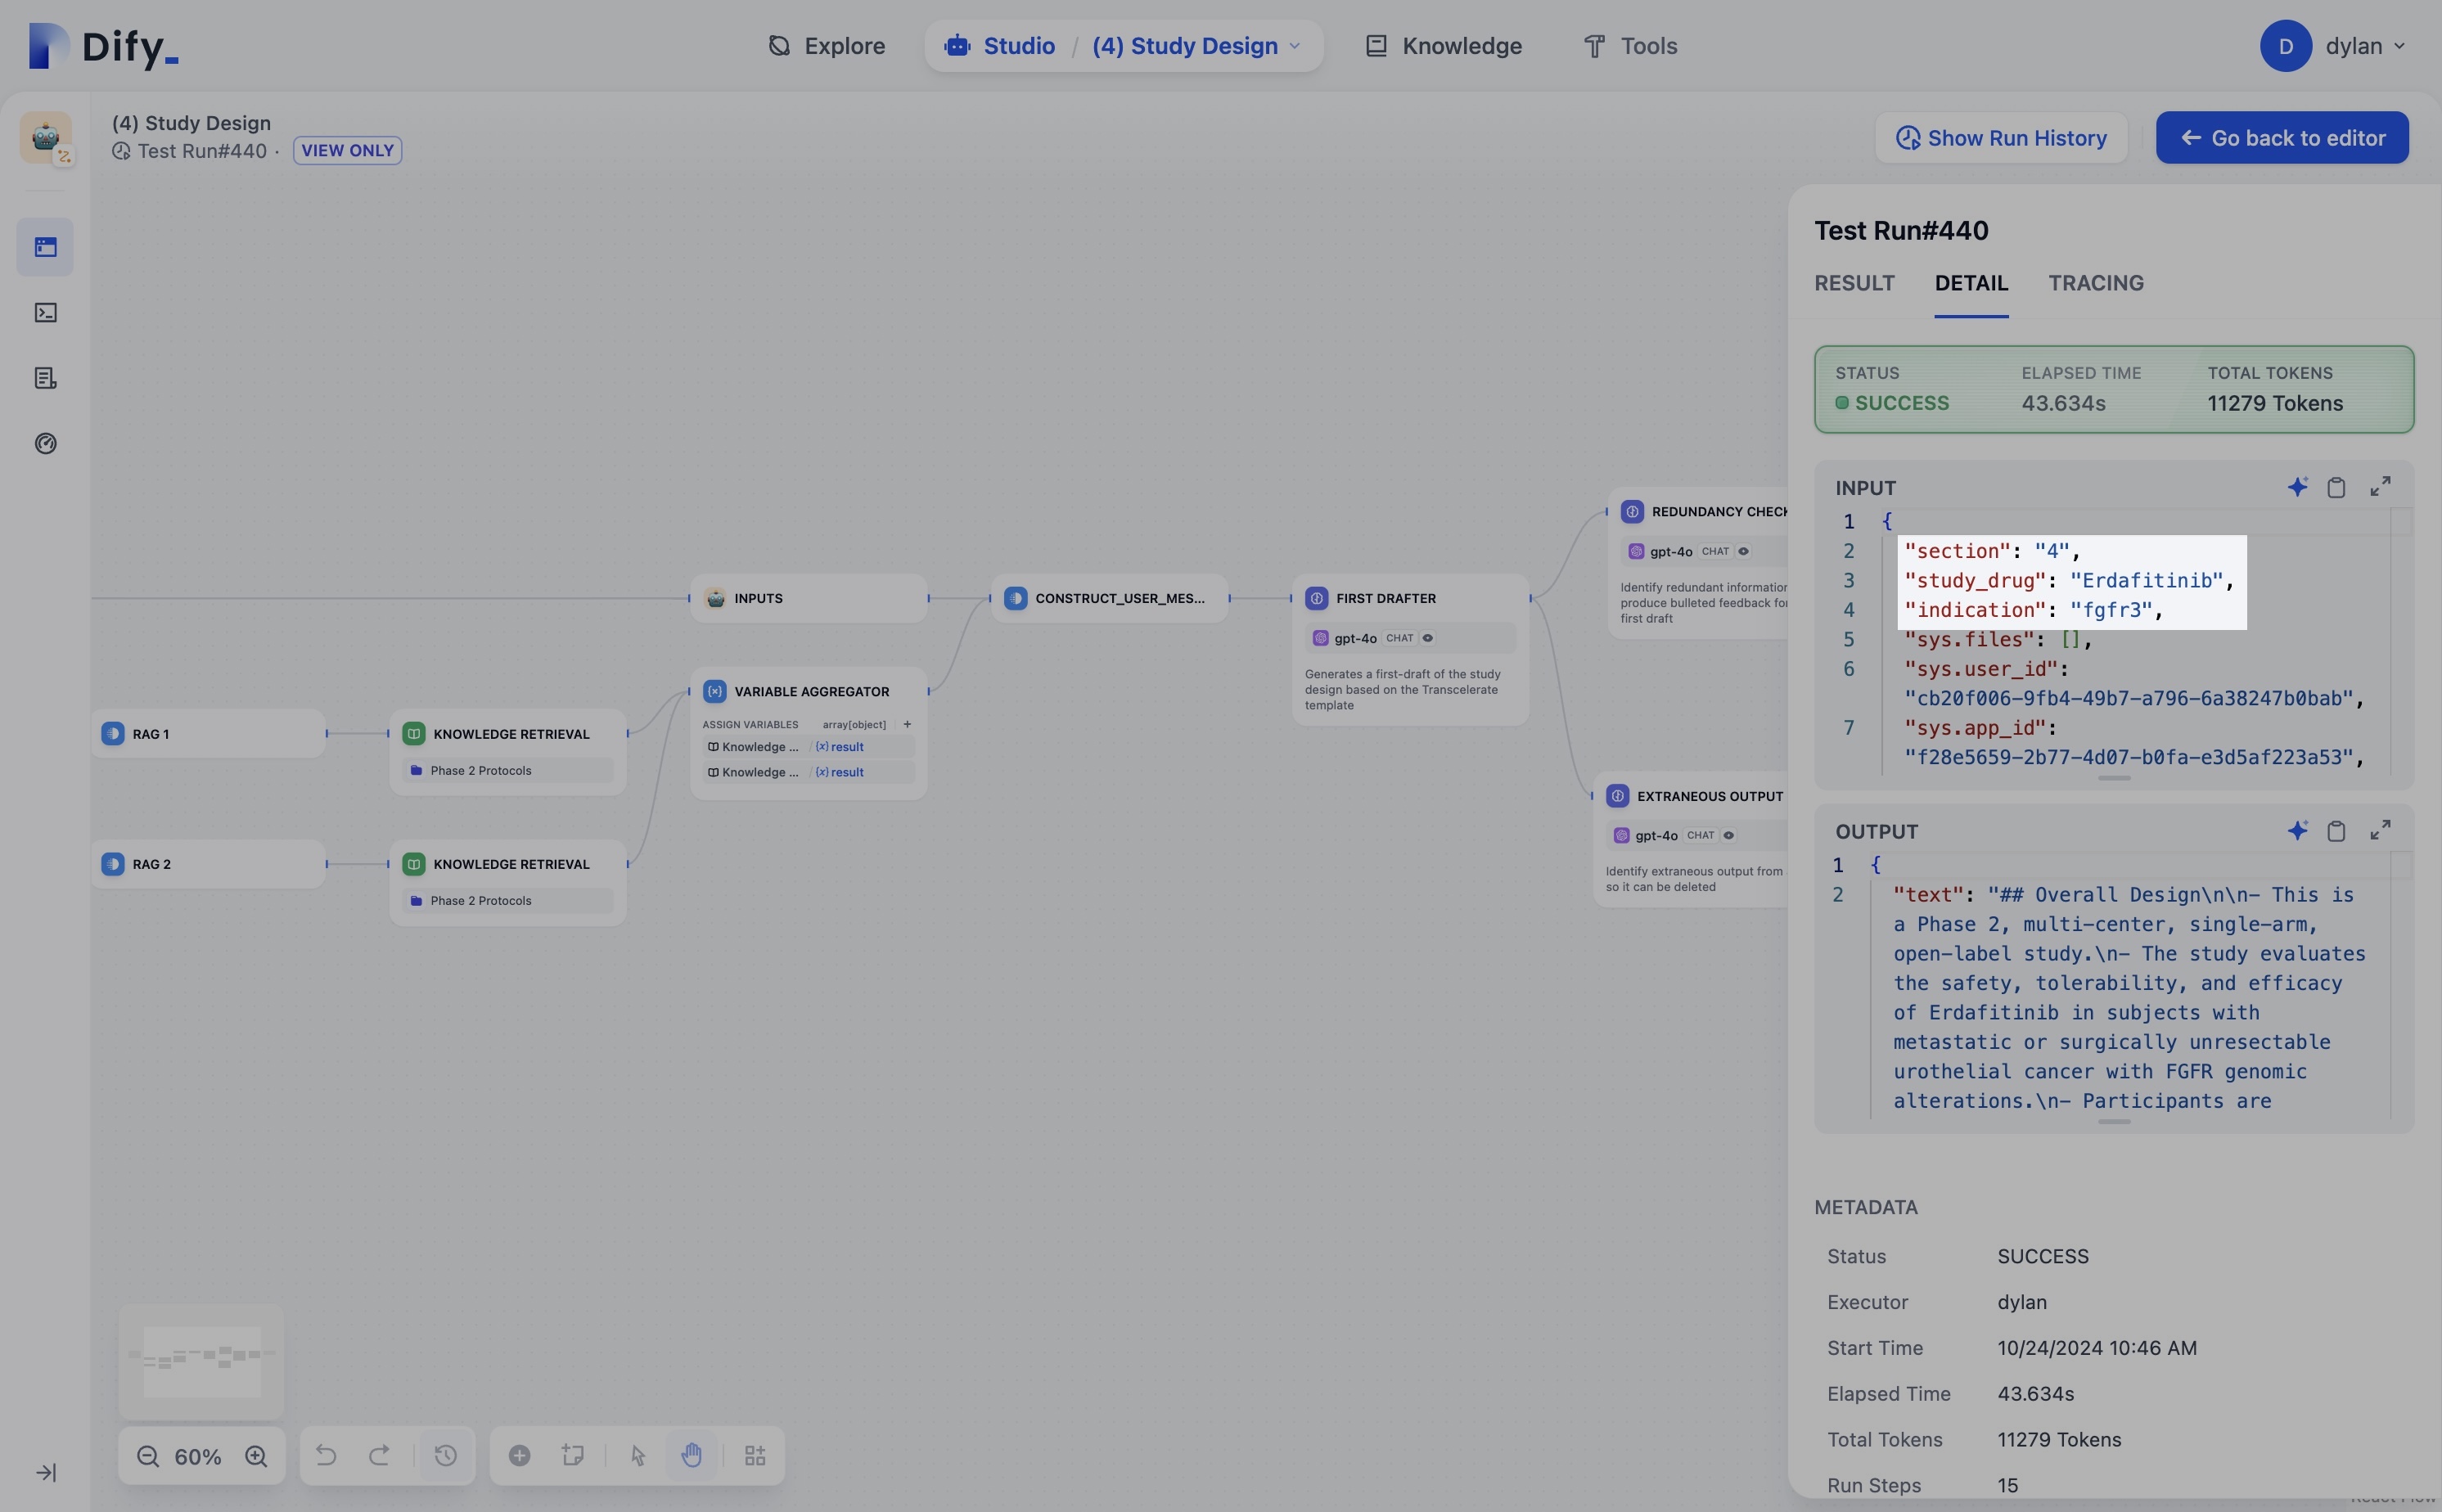Click the plus in ASSIGN VARIABLES row
Screen dimensions: 2442x1512
tap(907, 724)
